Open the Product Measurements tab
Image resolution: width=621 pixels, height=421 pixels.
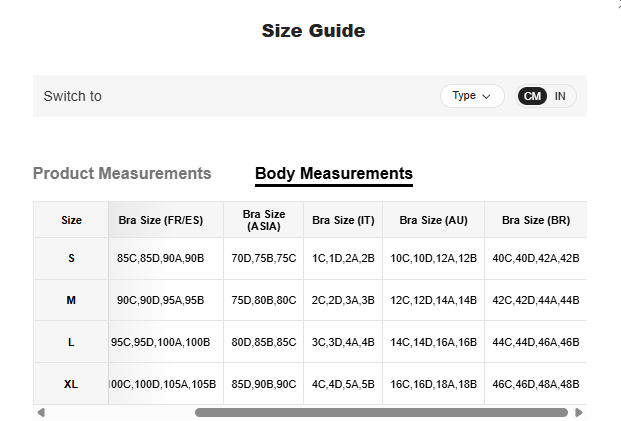click(x=122, y=173)
